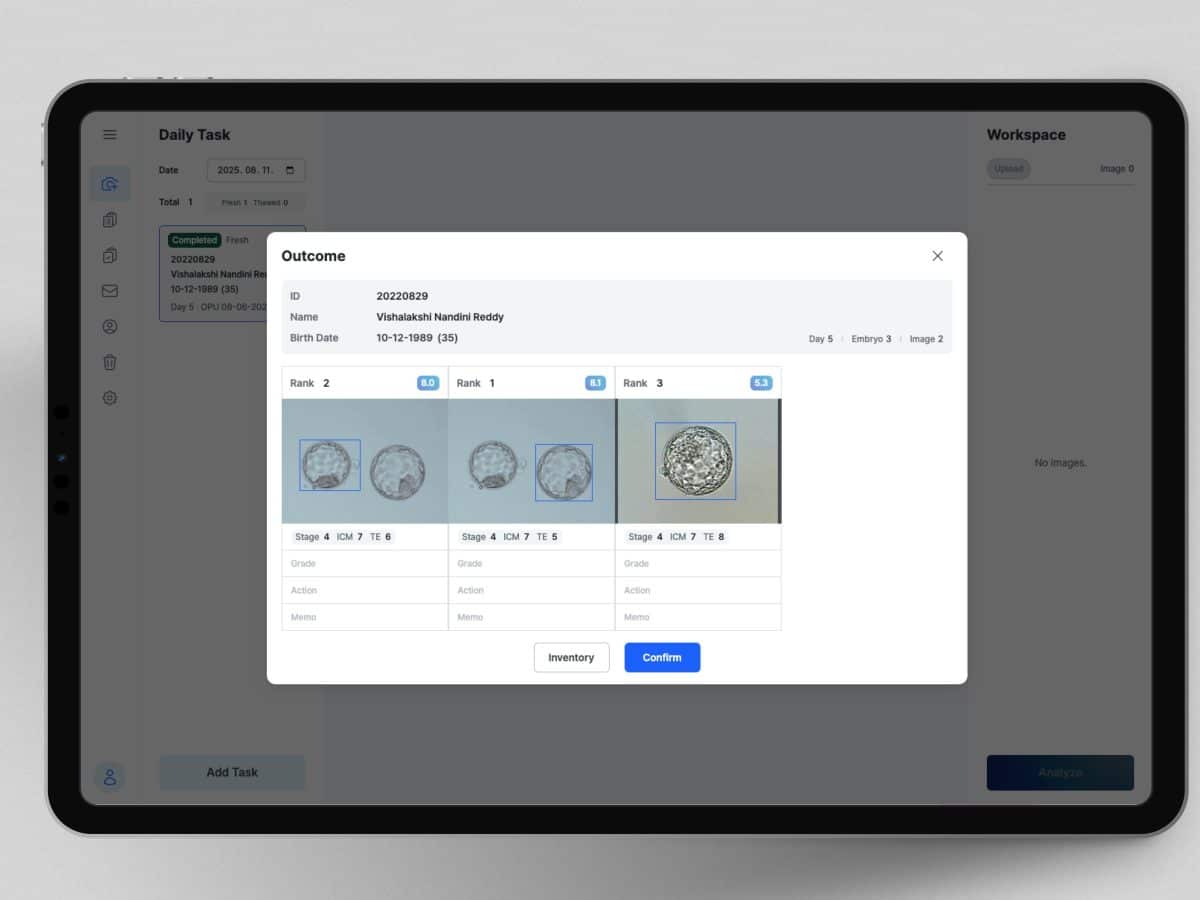The height and width of the screenshot is (900, 1200).
Task: Confirm the embryo outcome
Action: tap(662, 657)
